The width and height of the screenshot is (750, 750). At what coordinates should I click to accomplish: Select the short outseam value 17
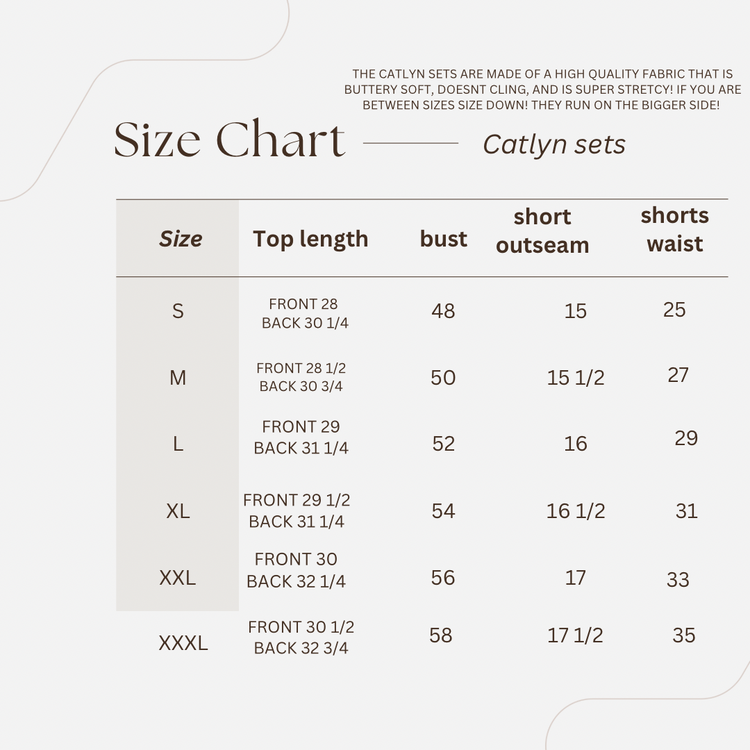pyautogui.click(x=576, y=578)
